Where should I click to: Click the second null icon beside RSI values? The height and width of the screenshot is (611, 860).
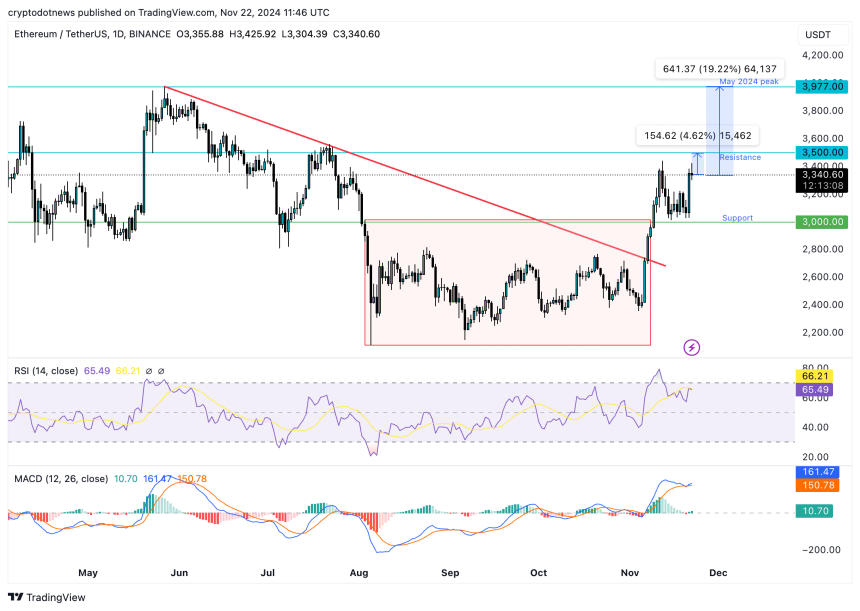click(162, 371)
